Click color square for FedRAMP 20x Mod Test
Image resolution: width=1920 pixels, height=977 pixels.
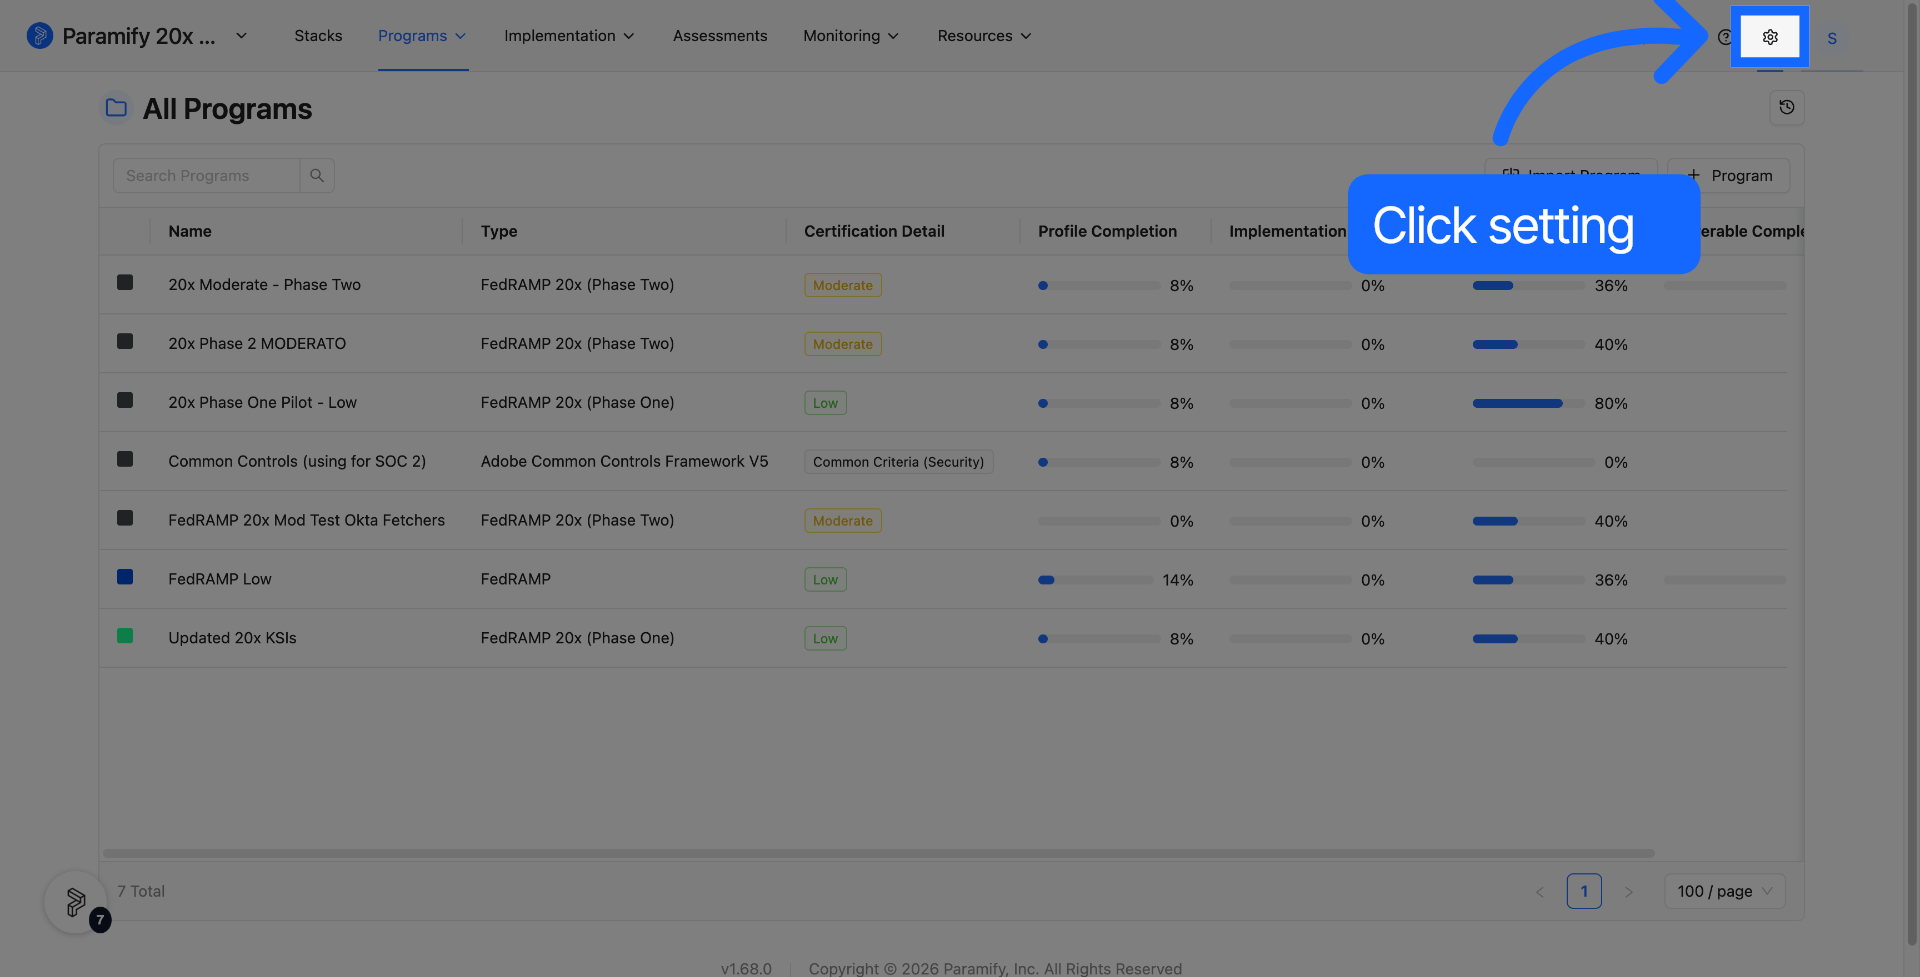coord(125,518)
